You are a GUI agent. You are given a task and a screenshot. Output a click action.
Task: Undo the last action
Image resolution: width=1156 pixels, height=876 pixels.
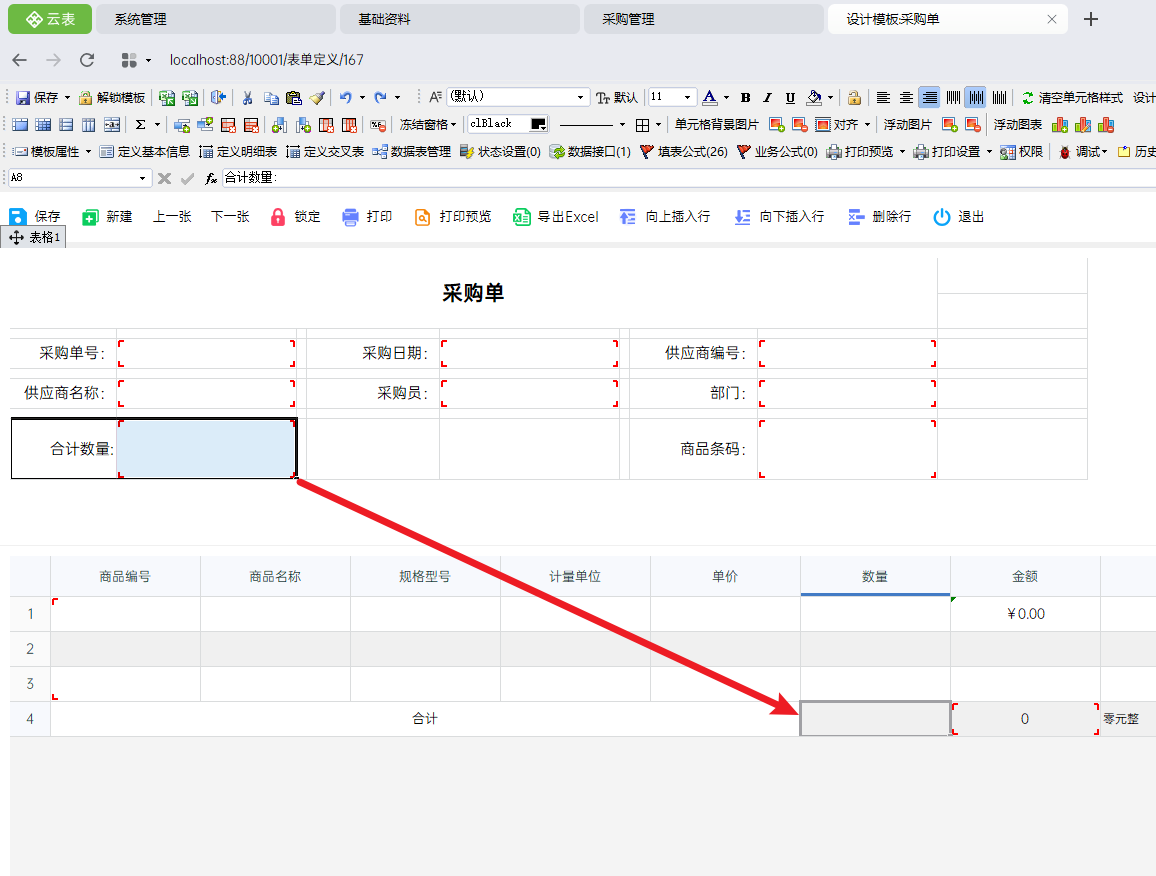(x=345, y=97)
